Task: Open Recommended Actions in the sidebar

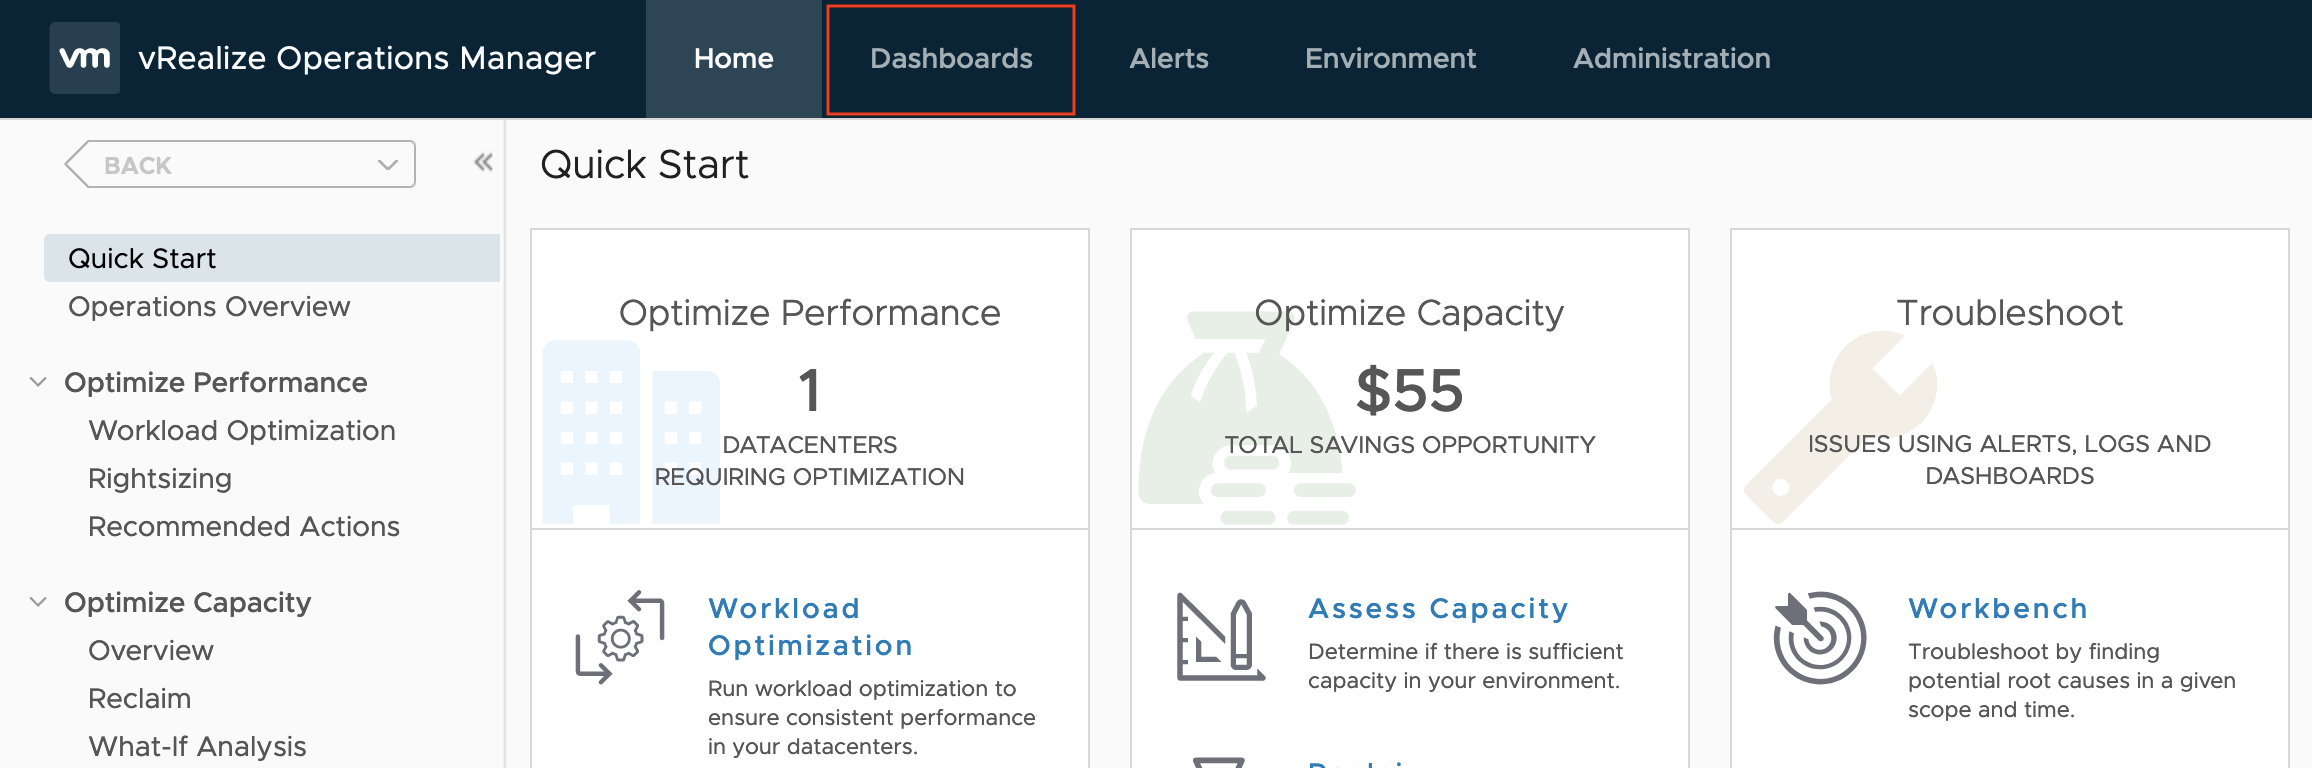Action: click(244, 526)
